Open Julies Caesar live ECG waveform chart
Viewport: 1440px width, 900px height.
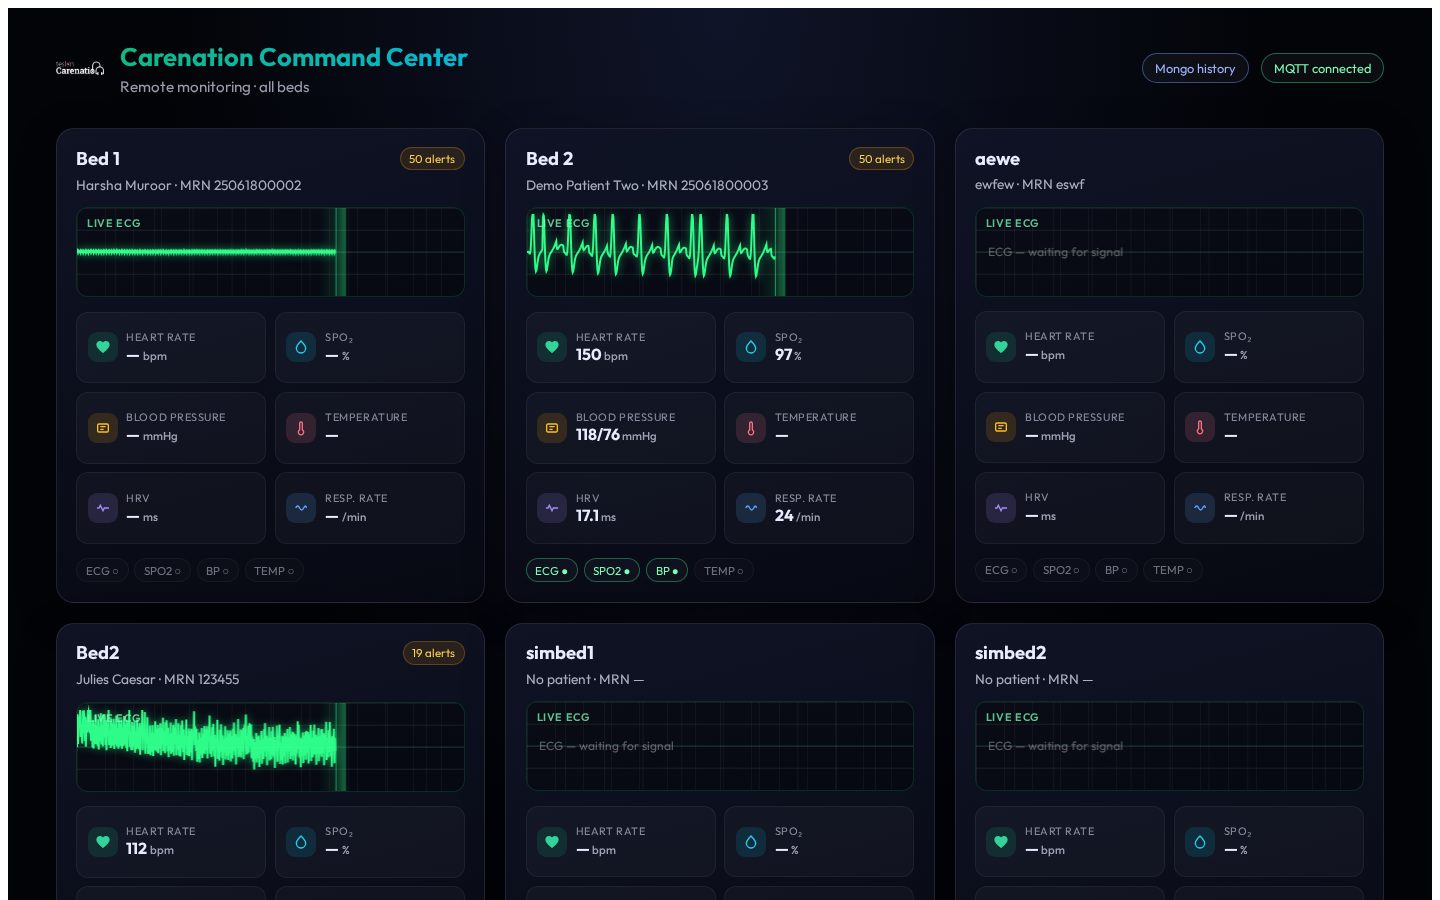click(x=270, y=746)
